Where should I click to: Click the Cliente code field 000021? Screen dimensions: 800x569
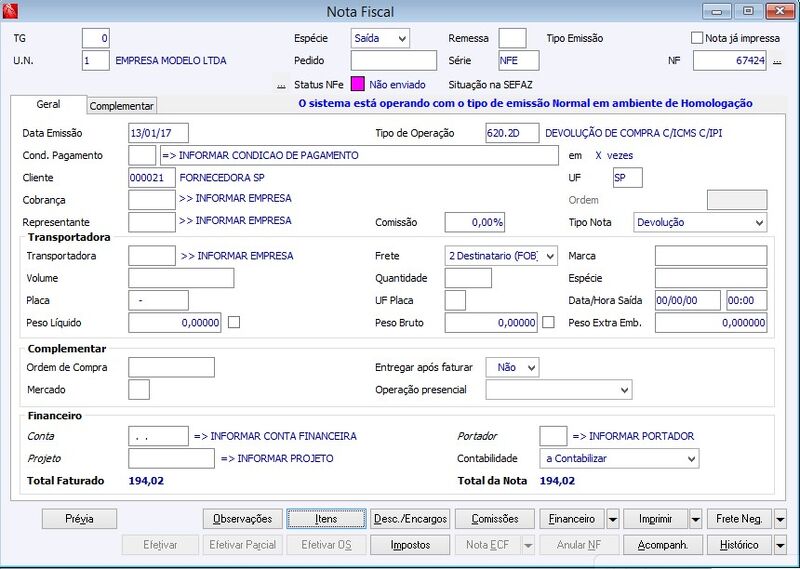pos(152,178)
